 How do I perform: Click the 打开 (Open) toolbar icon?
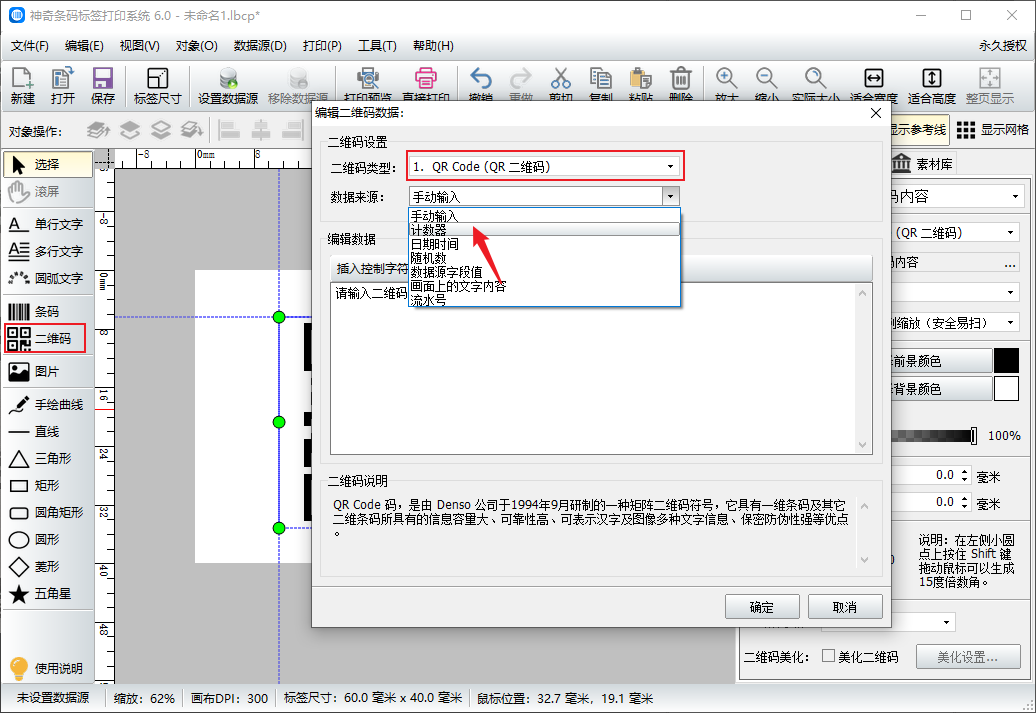[x=63, y=85]
